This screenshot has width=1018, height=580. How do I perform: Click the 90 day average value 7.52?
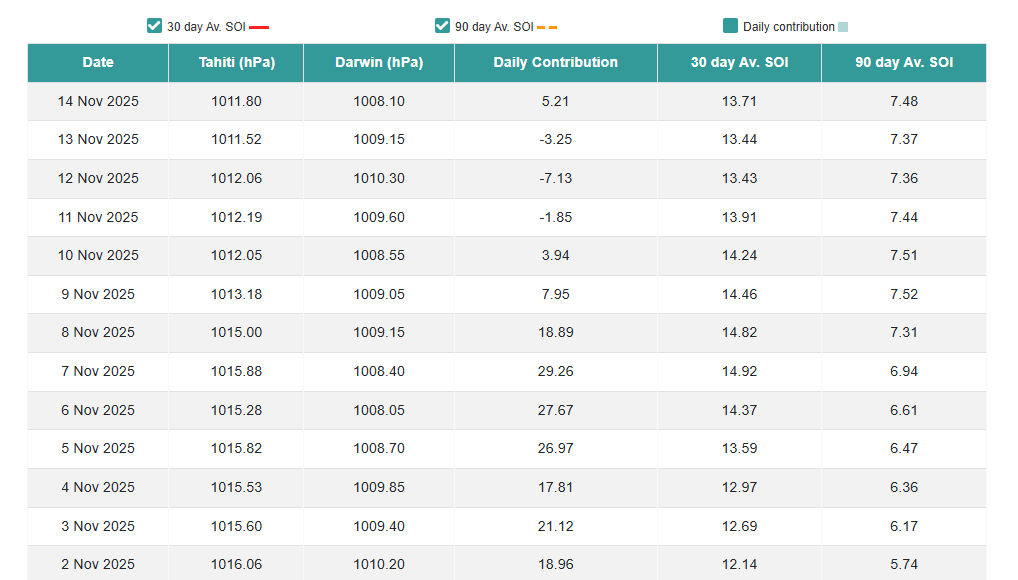[903, 294]
